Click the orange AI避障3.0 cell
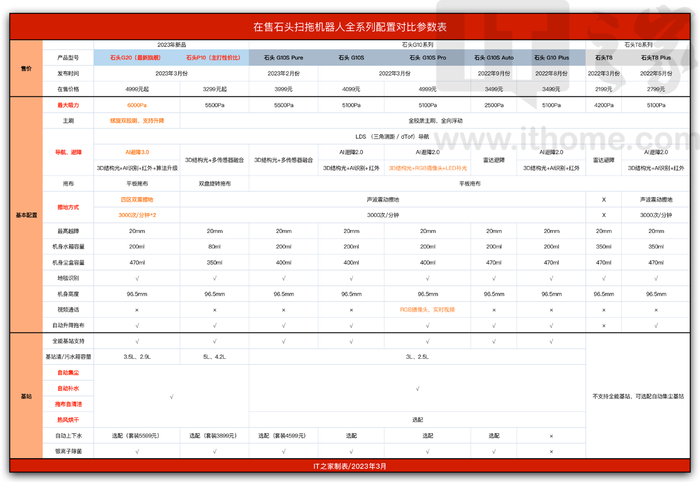This screenshot has width=700, height=482. point(137,152)
